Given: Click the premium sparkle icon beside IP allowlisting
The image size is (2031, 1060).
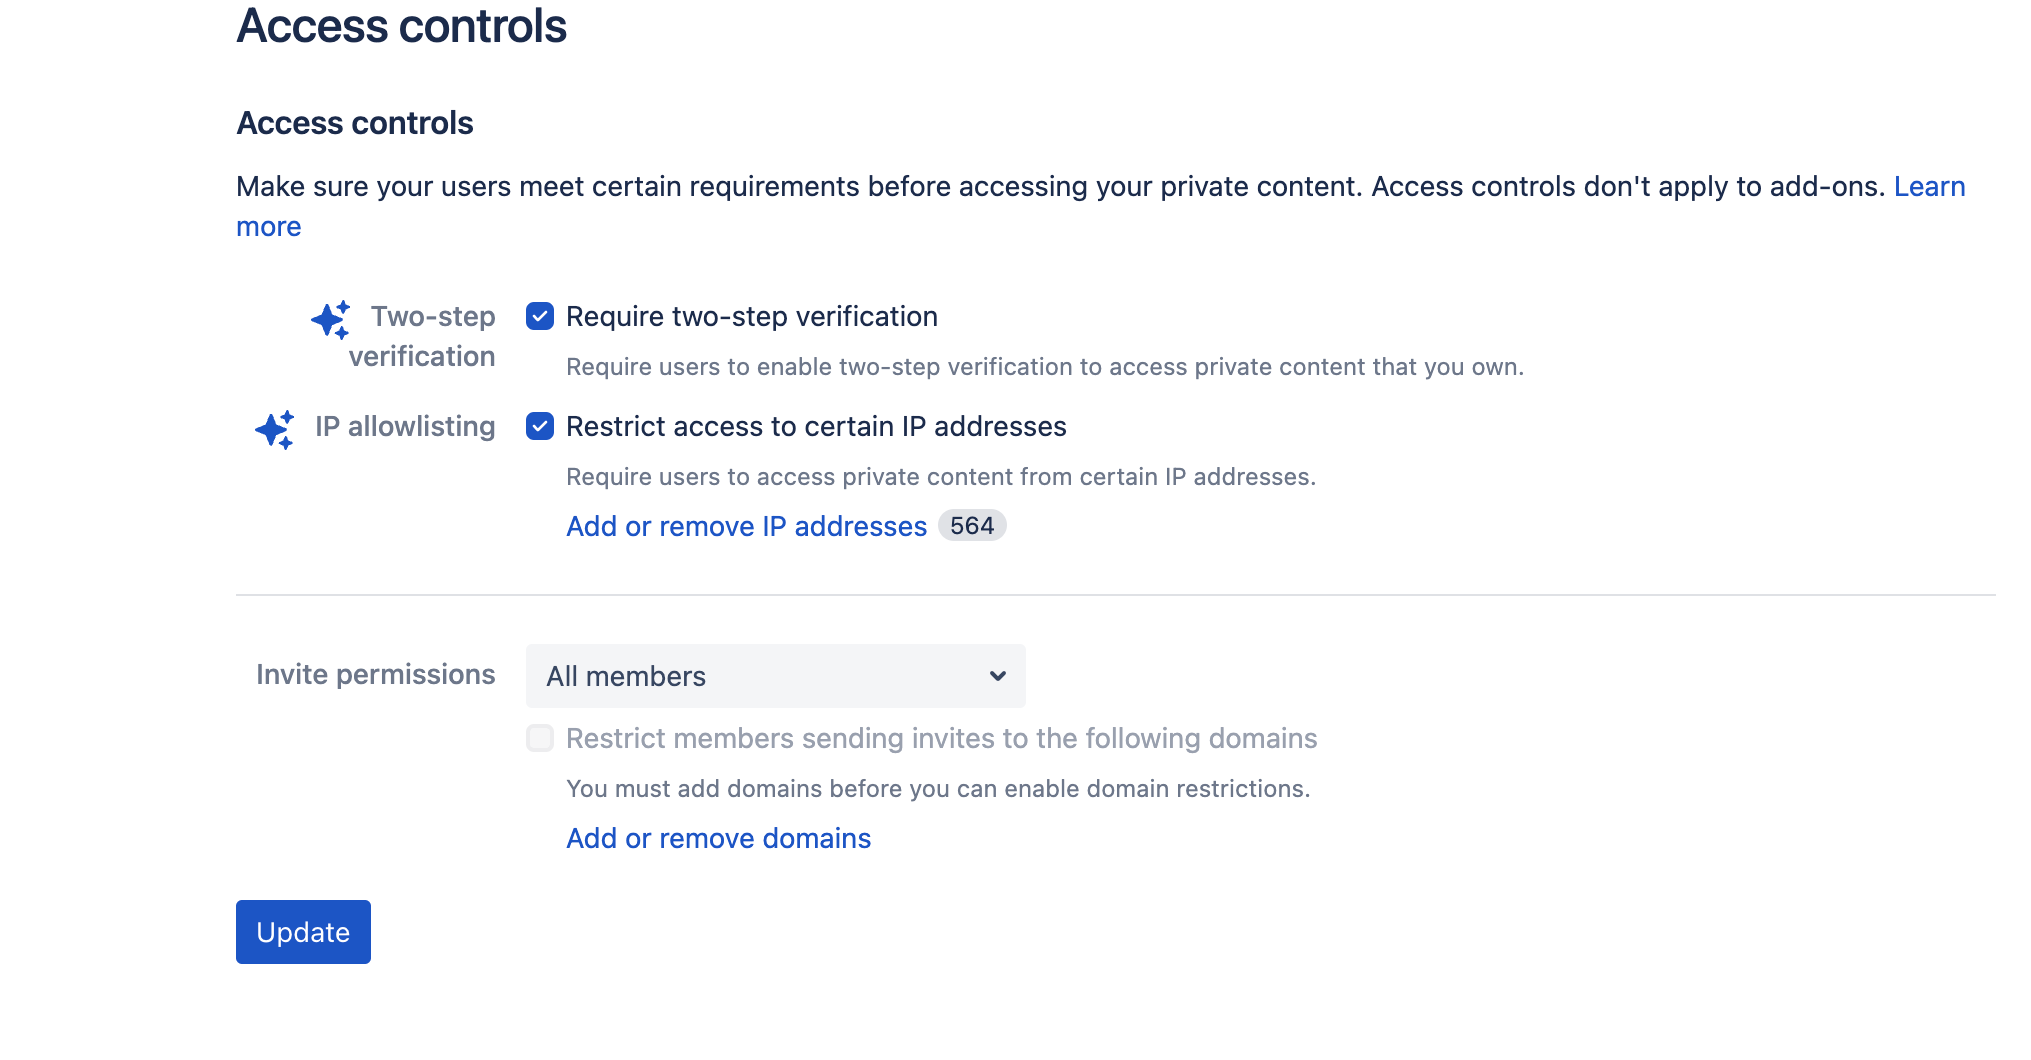Looking at the screenshot, I should (x=274, y=430).
